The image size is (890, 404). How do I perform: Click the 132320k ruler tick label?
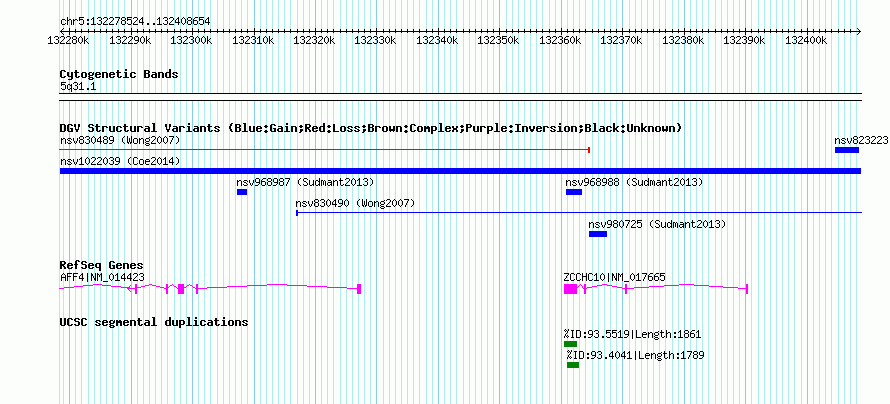pyautogui.click(x=314, y=41)
